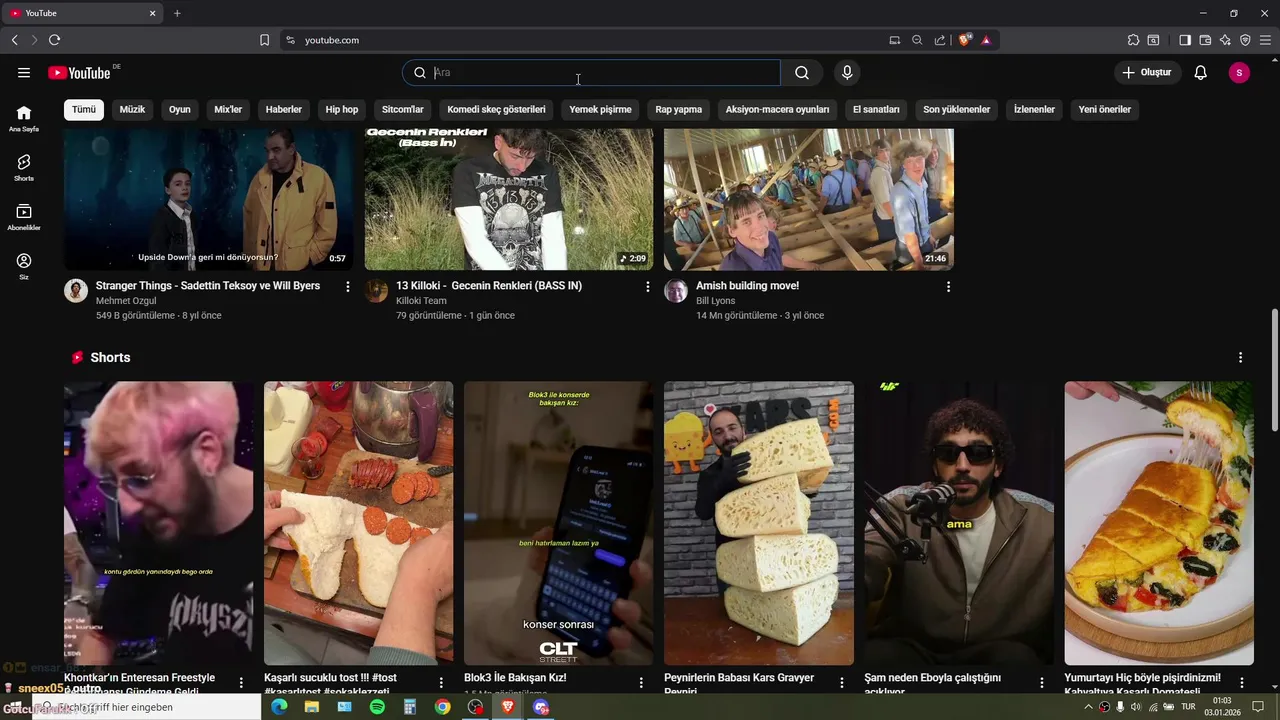Select the Sitcom'lar filter chip
The width and height of the screenshot is (1280, 720).
(x=403, y=109)
